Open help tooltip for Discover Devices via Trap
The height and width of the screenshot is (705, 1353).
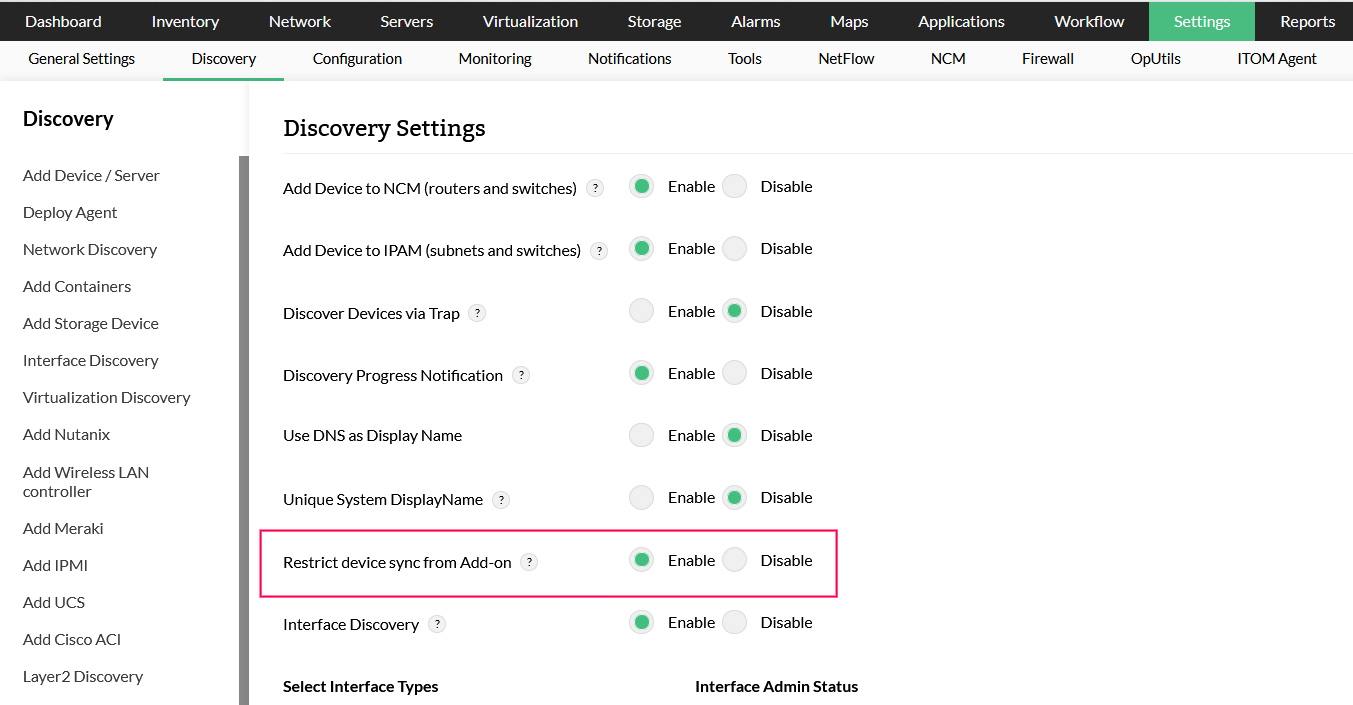[478, 313]
